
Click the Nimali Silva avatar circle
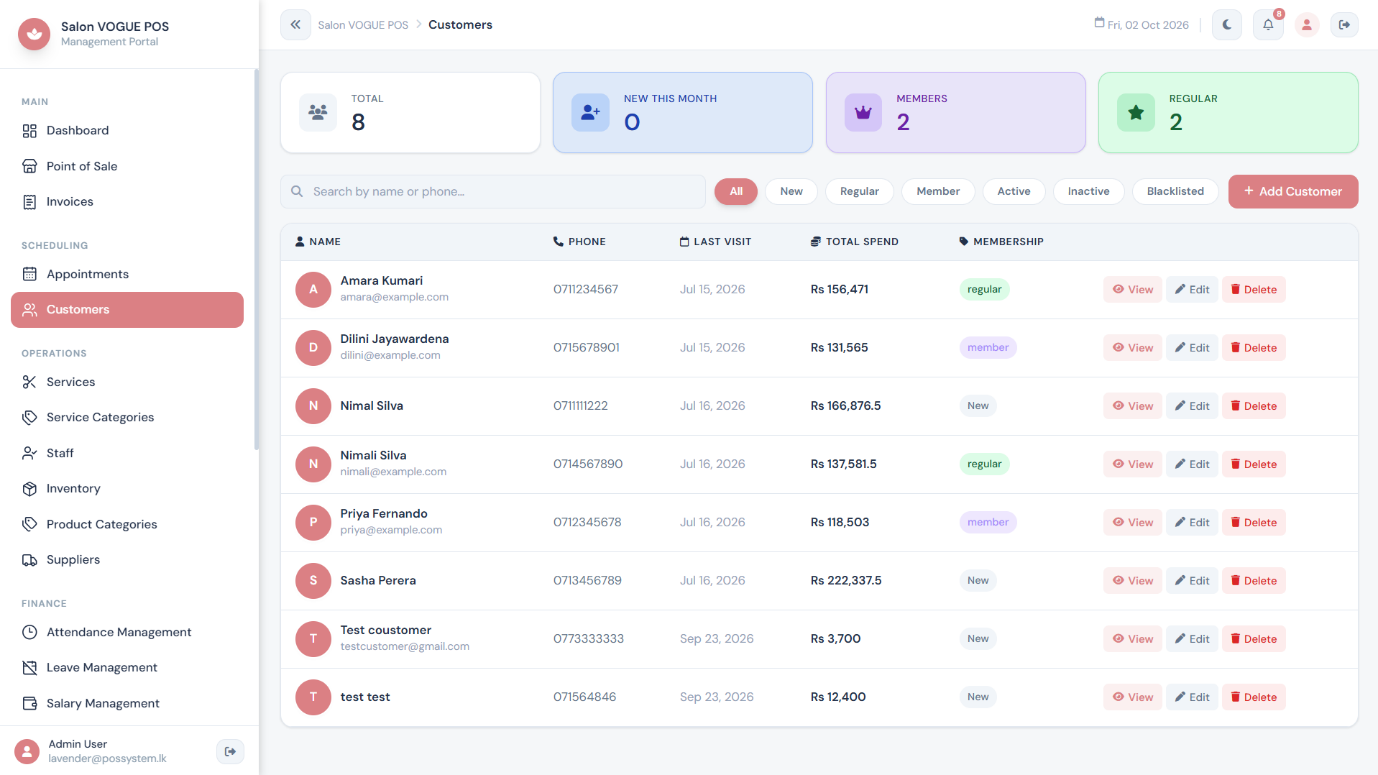[x=313, y=464]
